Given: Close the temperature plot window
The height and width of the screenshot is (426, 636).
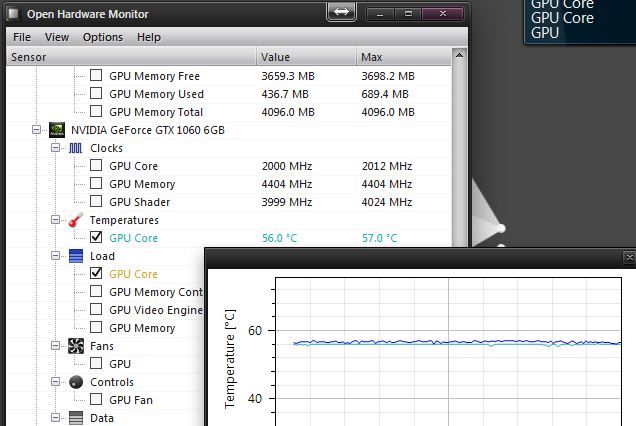Looking at the screenshot, I should pos(629,258).
